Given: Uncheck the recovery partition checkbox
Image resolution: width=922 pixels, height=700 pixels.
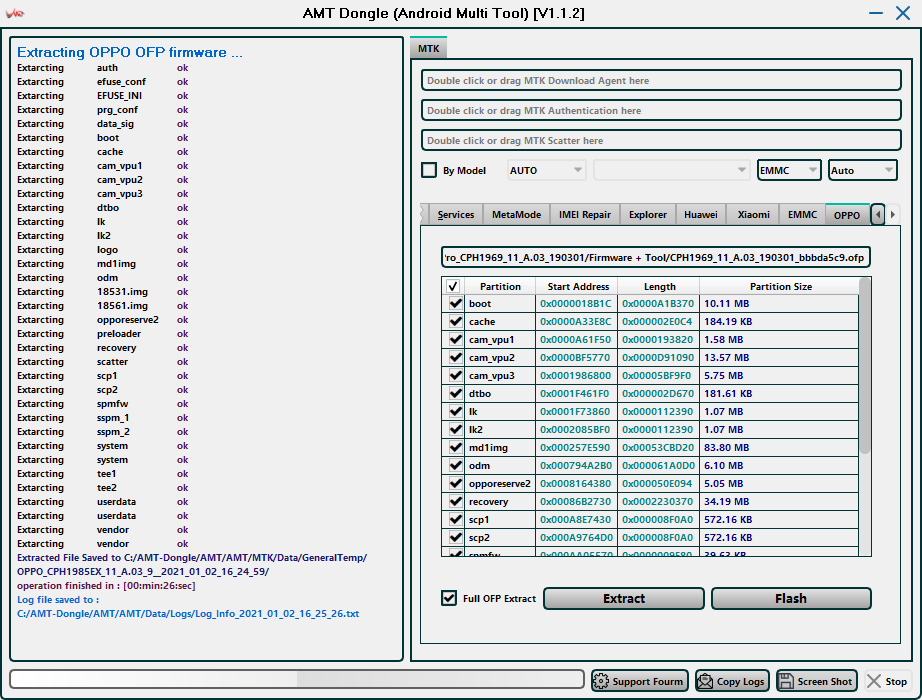Looking at the screenshot, I should tap(455, 502).
